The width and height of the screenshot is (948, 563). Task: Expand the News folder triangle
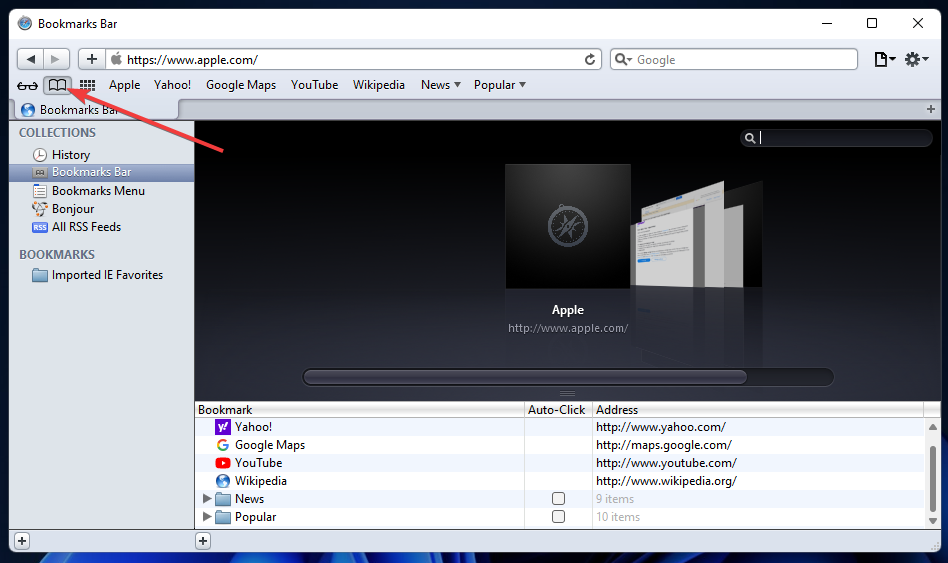click(207, 499)
